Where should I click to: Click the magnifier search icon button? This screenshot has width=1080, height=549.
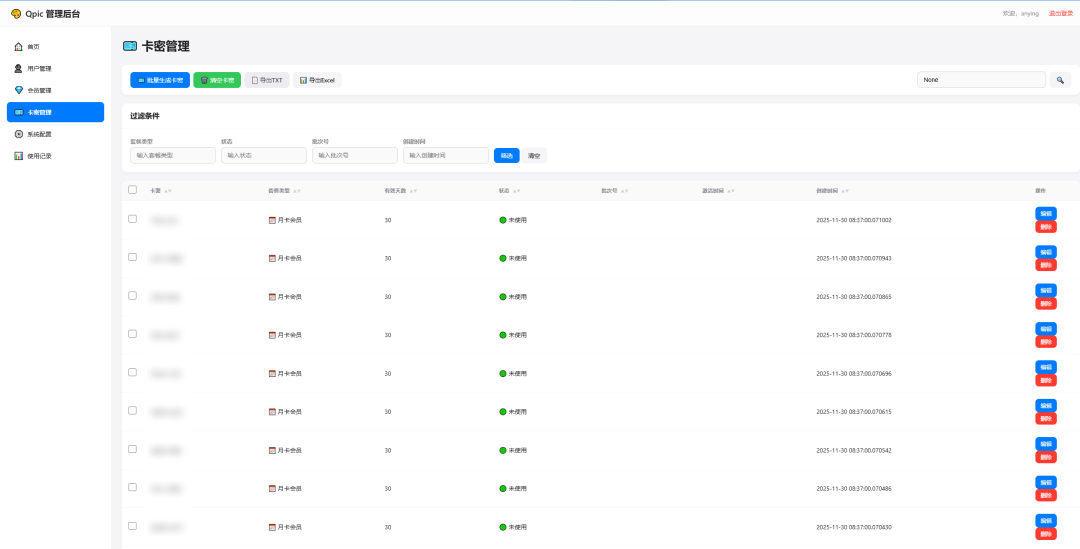1060,80
